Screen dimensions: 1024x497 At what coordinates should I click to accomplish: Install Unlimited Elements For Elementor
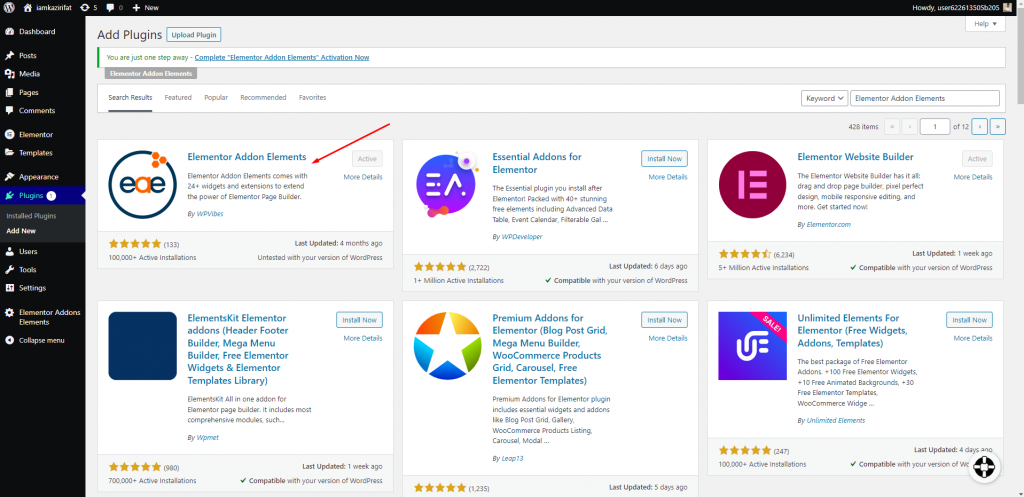[x=969, y=320]
